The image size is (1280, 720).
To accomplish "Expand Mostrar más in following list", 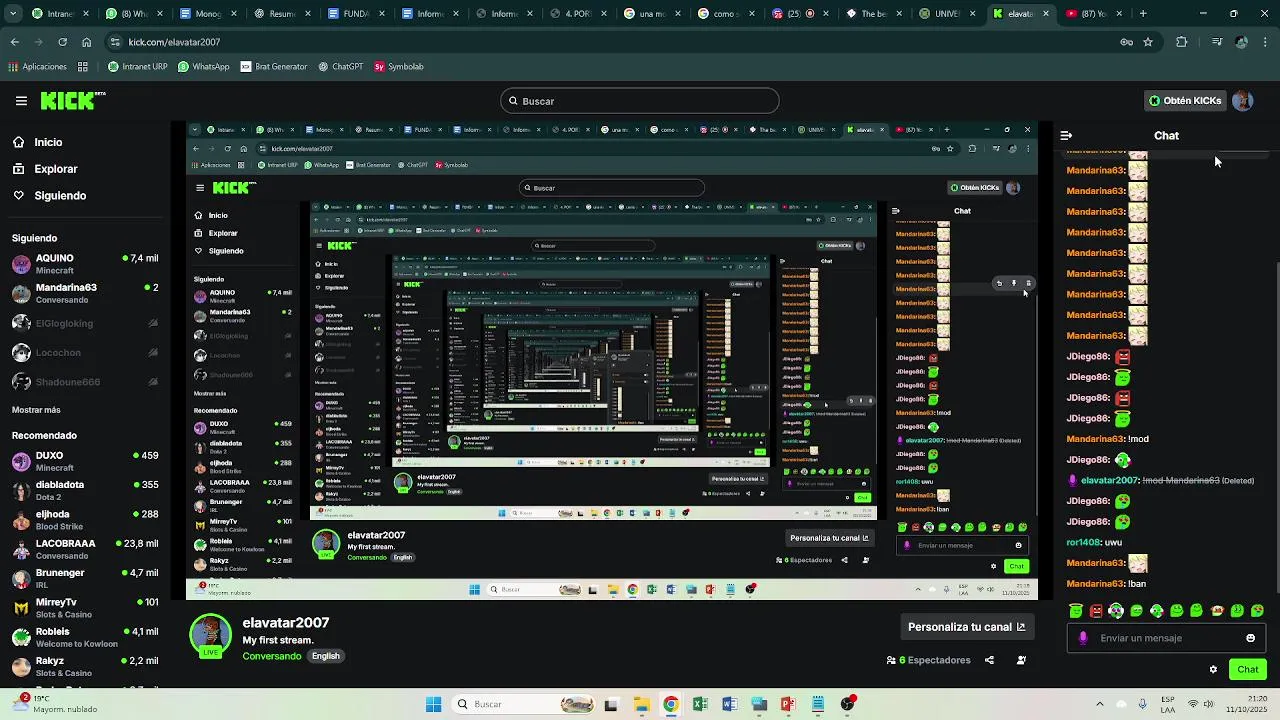I will (x=36, y=410).
